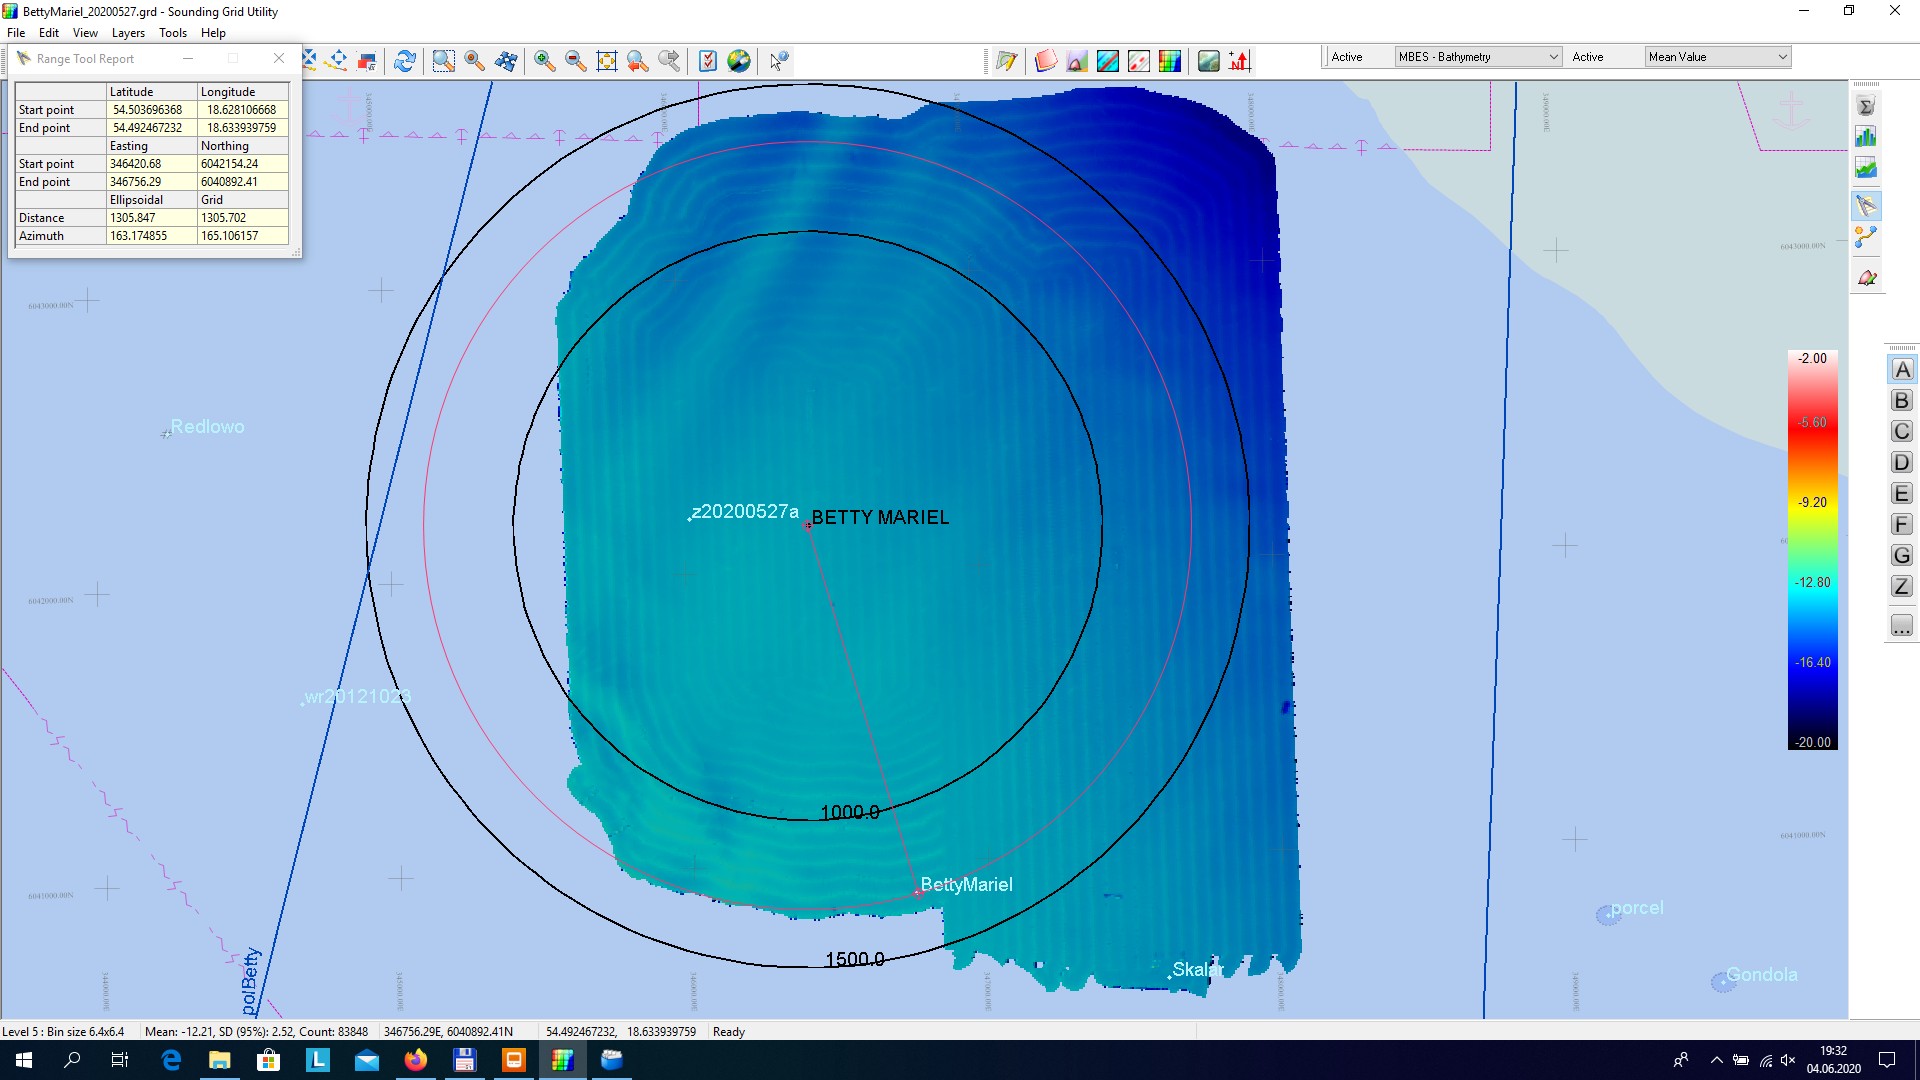
Task: Select the zoom in magnifier tool
Action: [544, 61]
